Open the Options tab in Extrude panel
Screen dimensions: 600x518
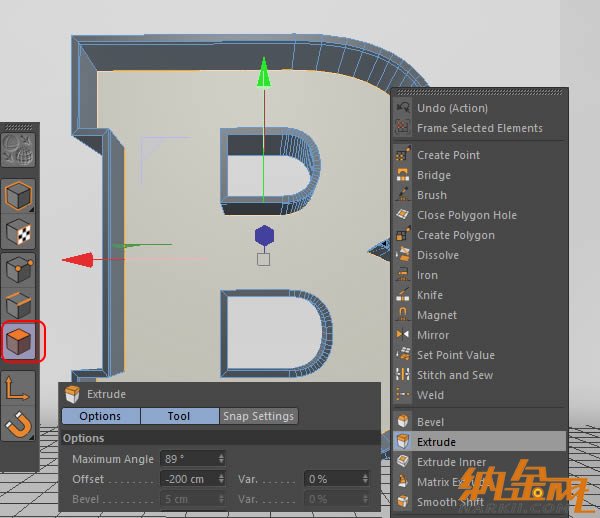pyautogui.click(x=100, y=416)
